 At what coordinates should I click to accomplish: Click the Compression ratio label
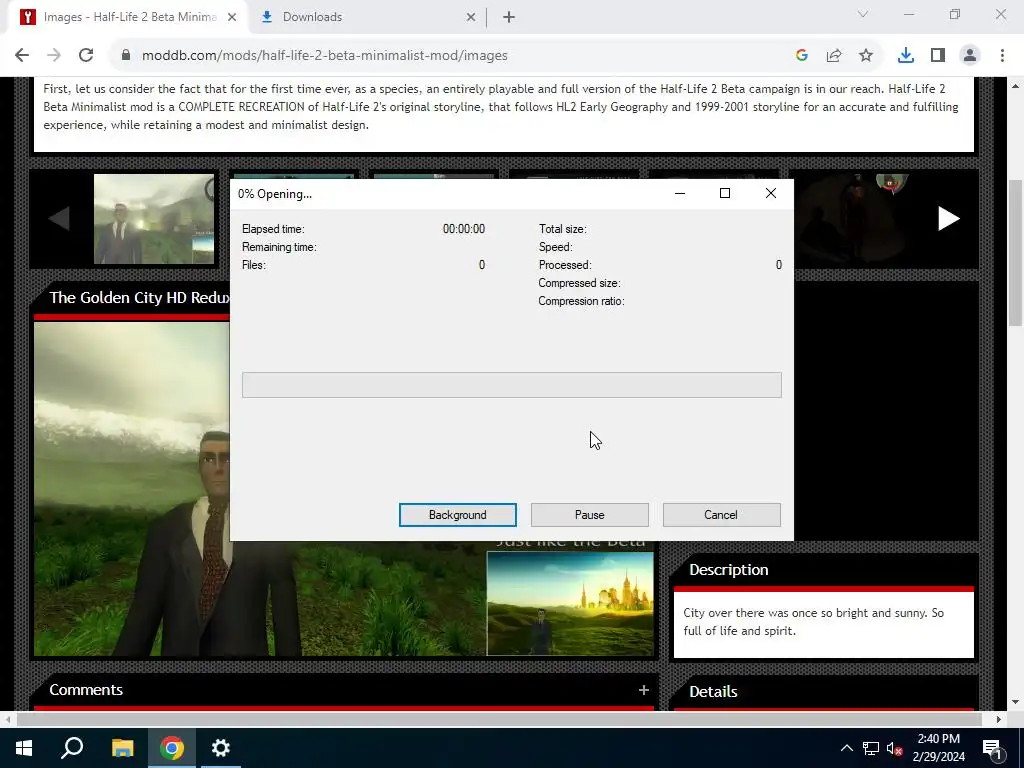(581, 301)
